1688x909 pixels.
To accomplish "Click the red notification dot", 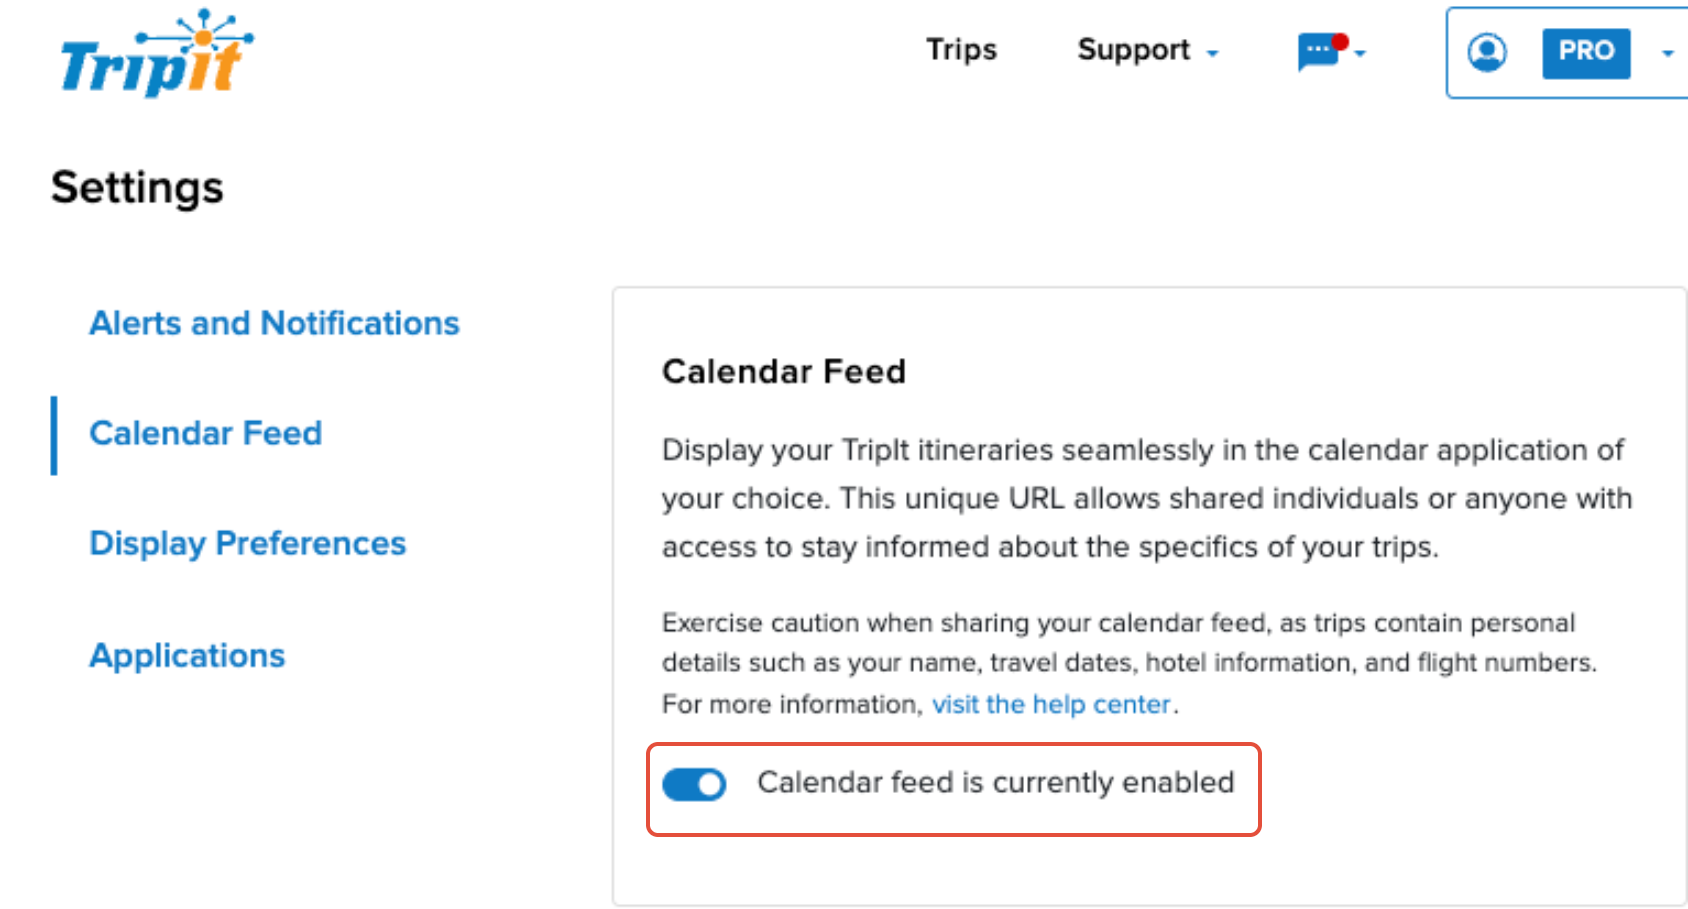I will tap(1340, 42).
